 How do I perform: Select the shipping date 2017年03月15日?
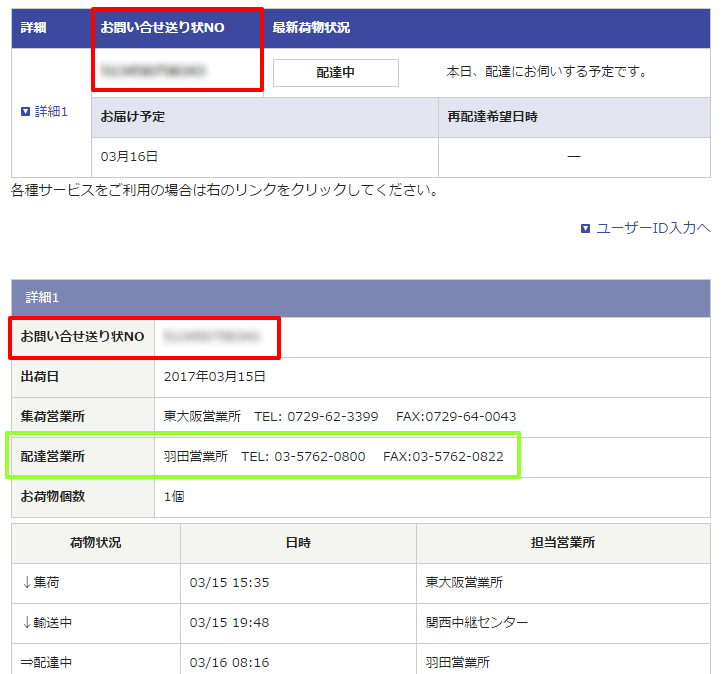215,377
